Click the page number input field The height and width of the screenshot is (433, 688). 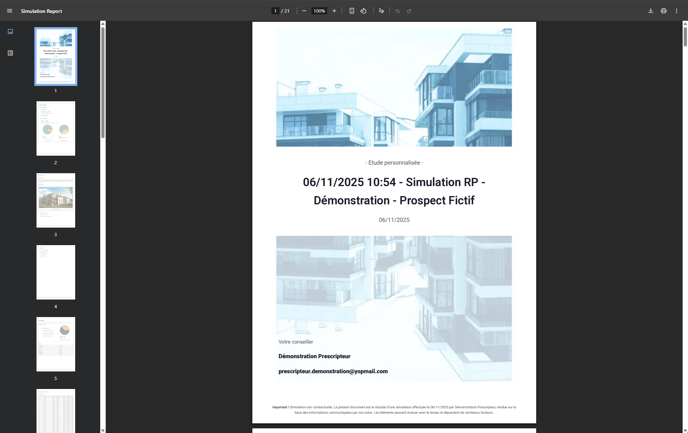pos(275,11)
